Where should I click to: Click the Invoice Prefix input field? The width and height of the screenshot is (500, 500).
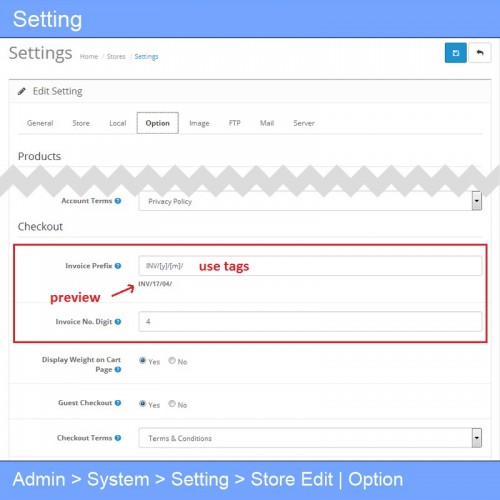point(310,266)
